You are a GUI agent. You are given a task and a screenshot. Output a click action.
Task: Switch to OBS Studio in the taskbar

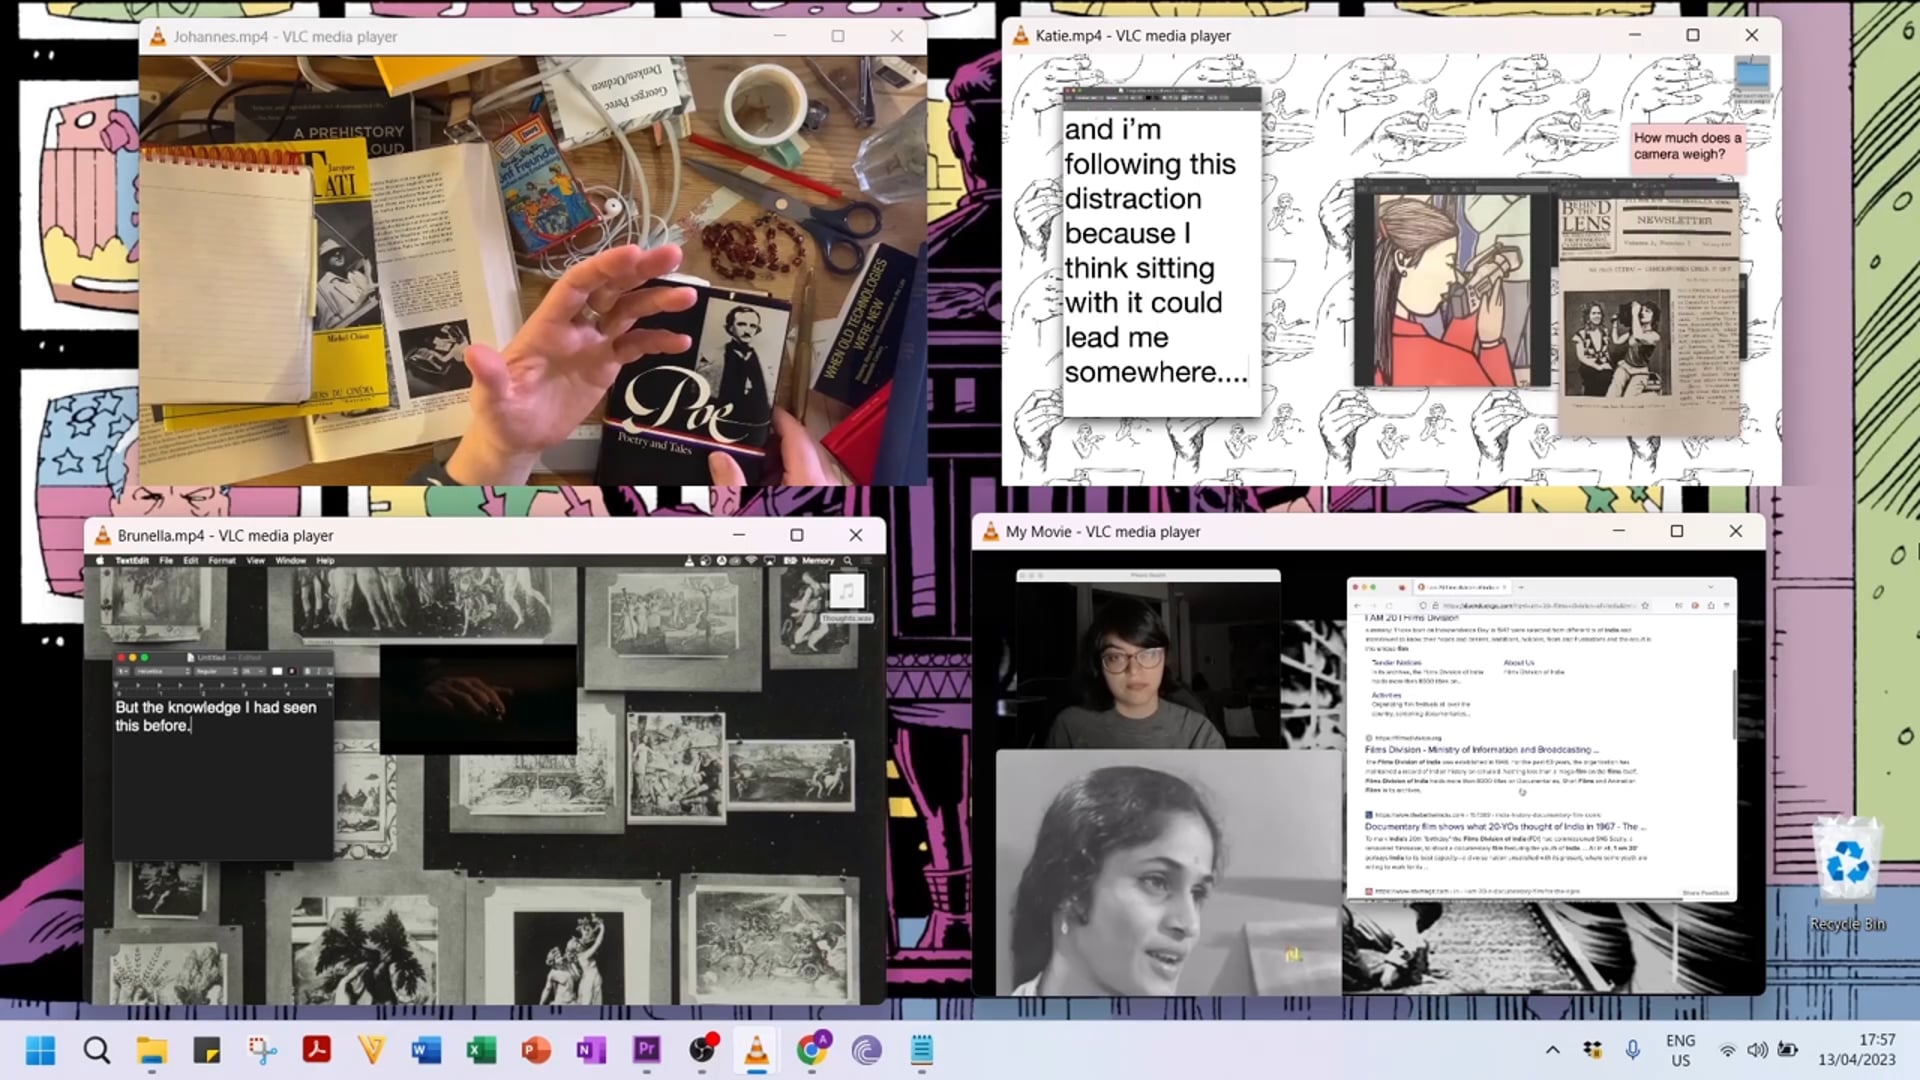[x=702, y=1050]
